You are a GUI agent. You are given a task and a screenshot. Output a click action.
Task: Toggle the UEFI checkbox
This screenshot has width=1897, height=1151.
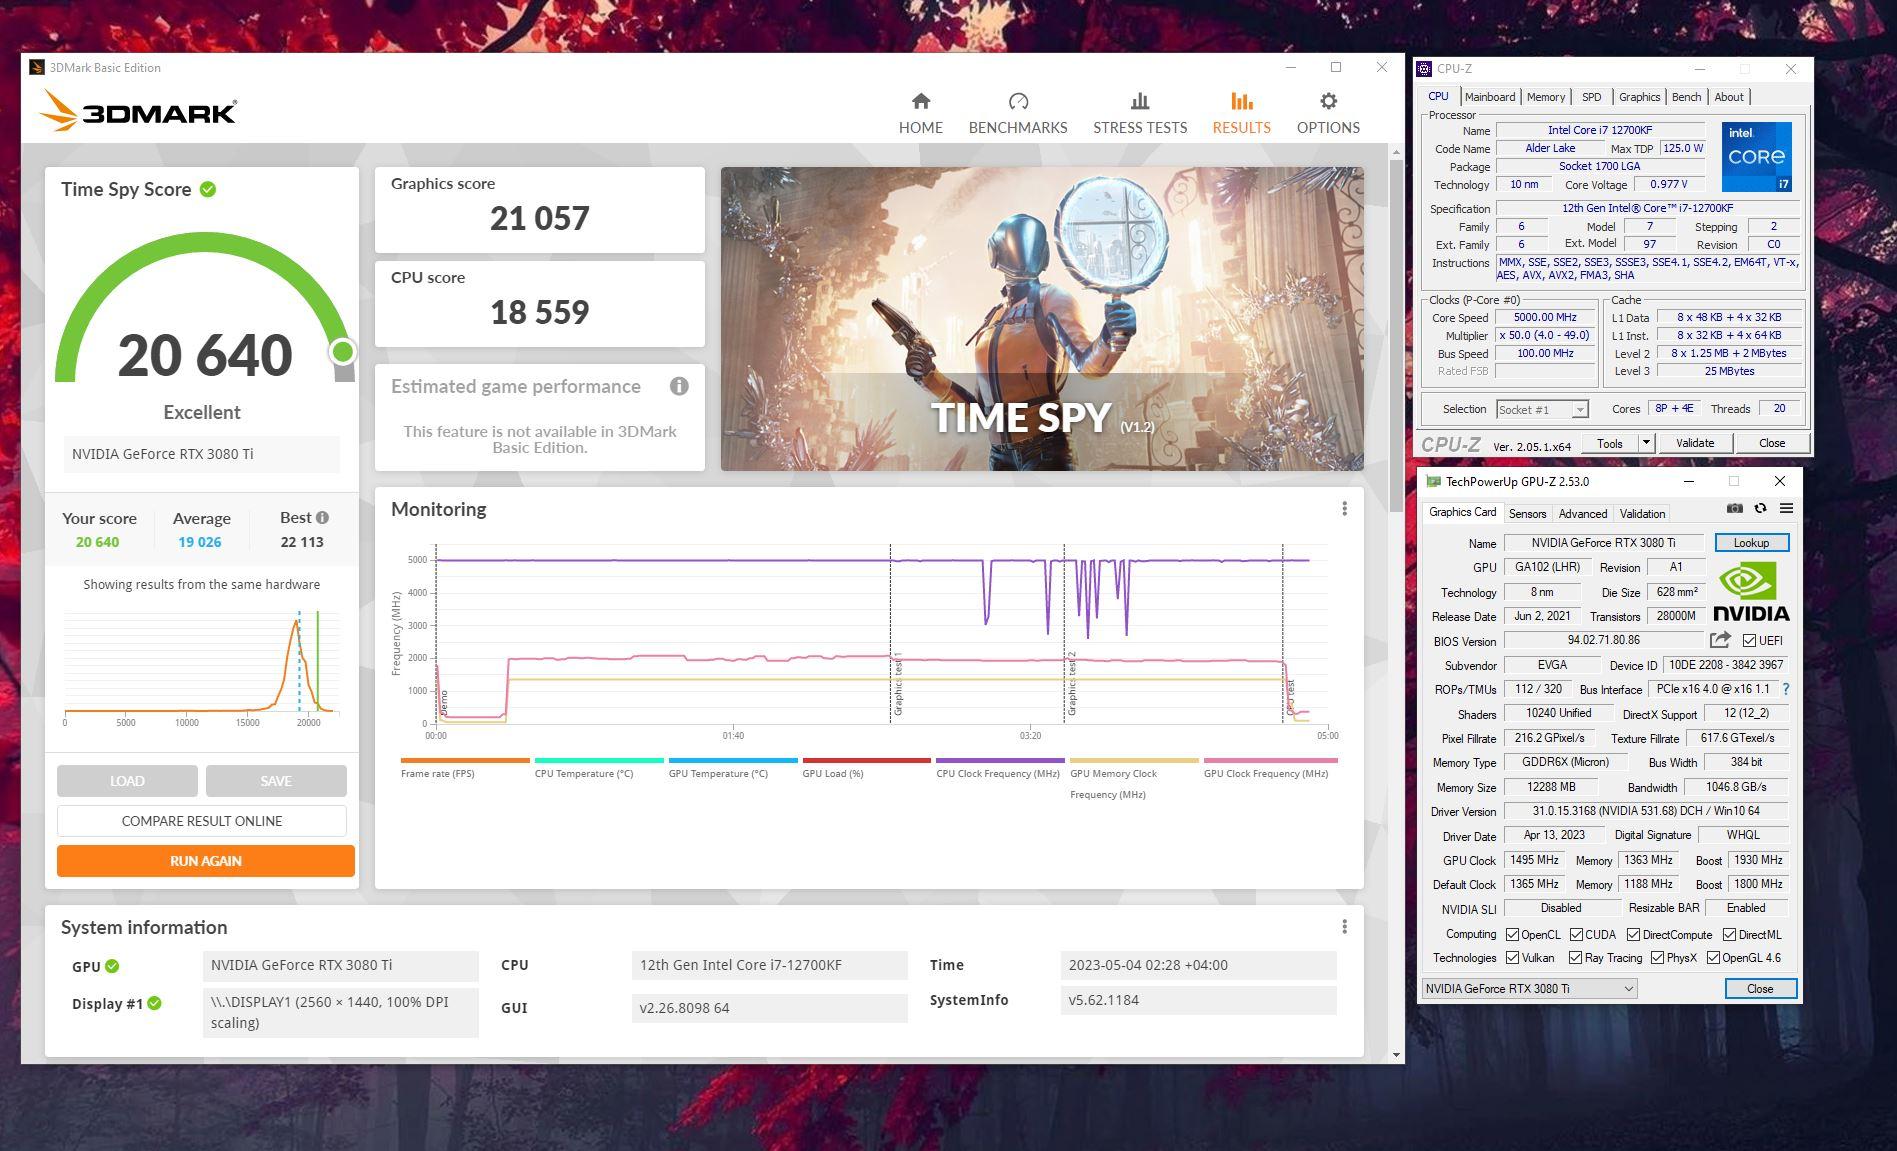point(1749,641)
